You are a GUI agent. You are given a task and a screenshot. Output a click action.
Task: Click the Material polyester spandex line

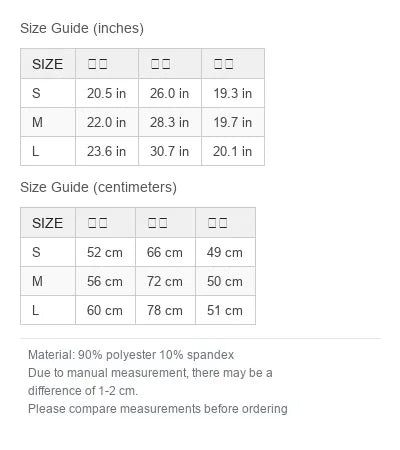[131, 355]
